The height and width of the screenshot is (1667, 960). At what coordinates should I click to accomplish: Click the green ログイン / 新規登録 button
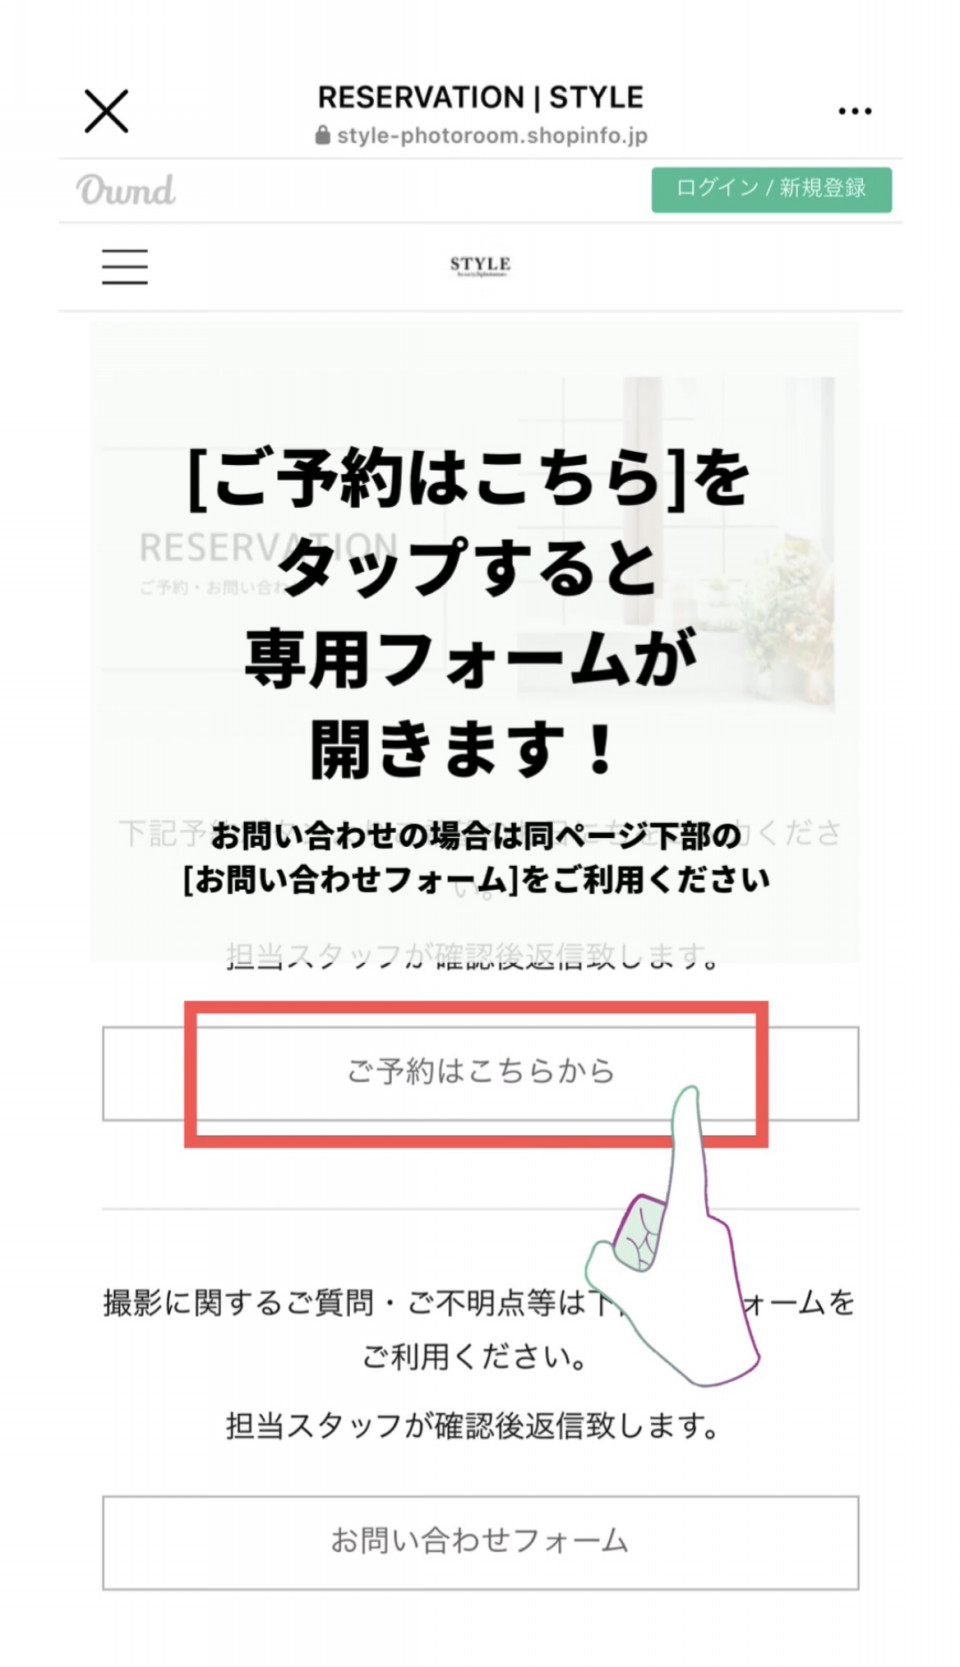[771, 189]
